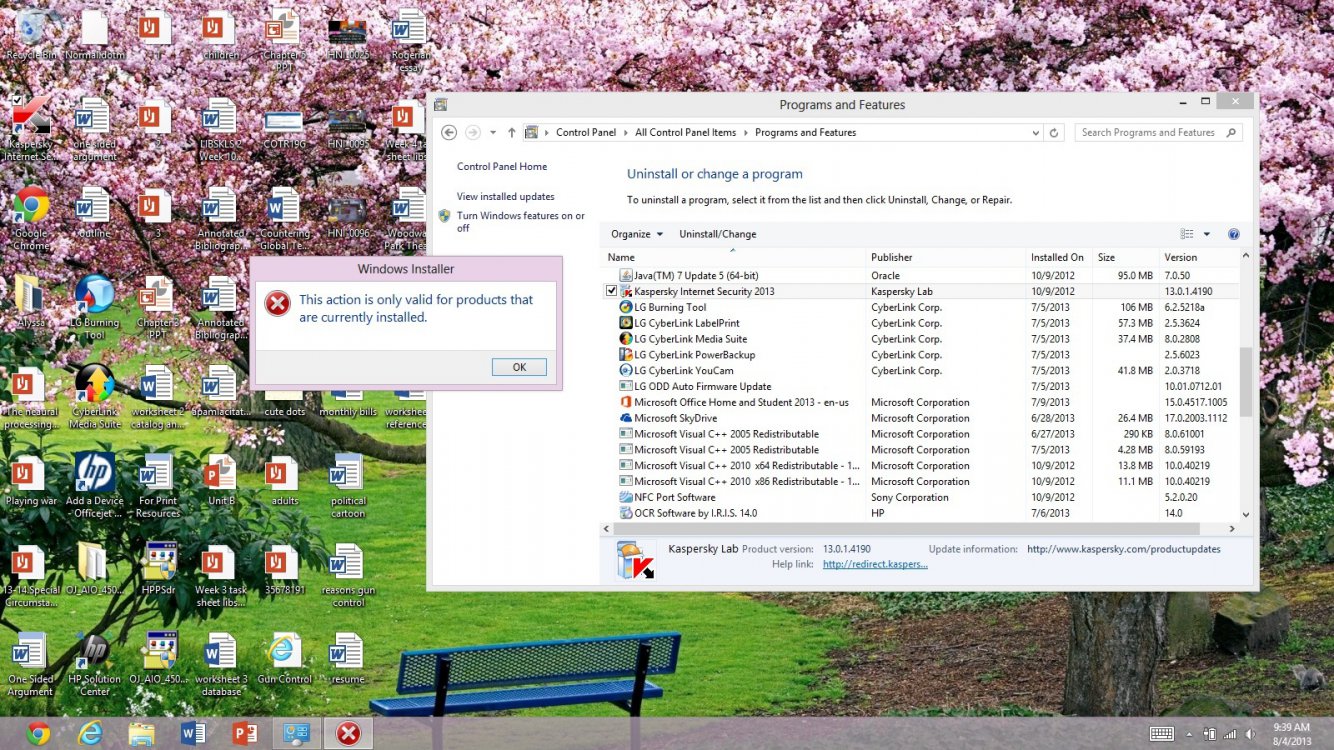This screenshot has height=750, width=1334.
Task: Open help with the blue question mark icon
Action: click(1233, 234)
